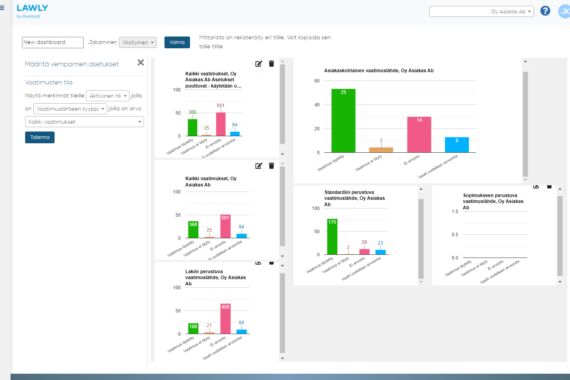Open the Vaatimuslähteen tyyppi dropdown

tap(70, 109)
